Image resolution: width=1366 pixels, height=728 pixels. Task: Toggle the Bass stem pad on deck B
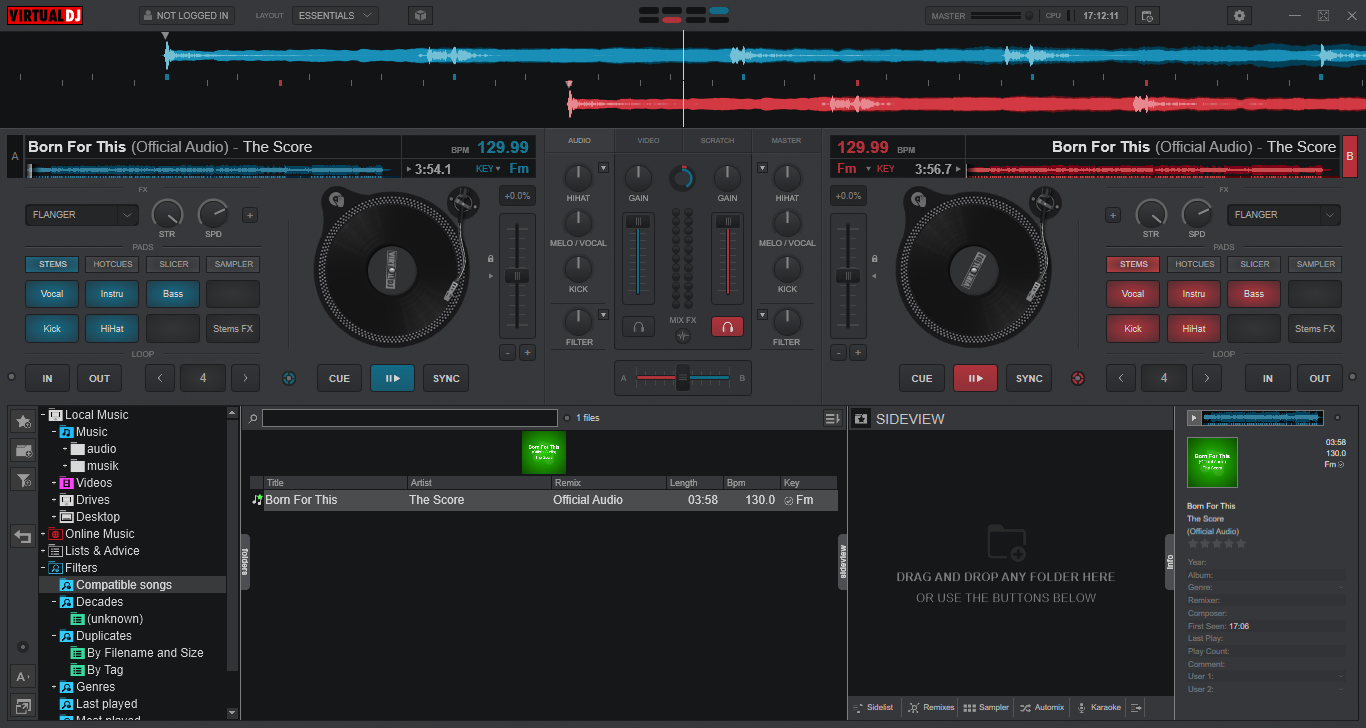click(x=1254, y=294)
